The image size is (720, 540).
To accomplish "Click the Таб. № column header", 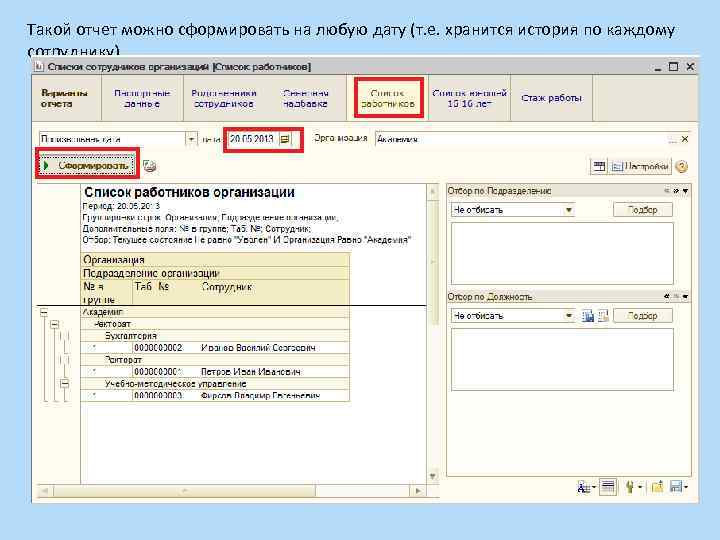I will click(152, 287).
